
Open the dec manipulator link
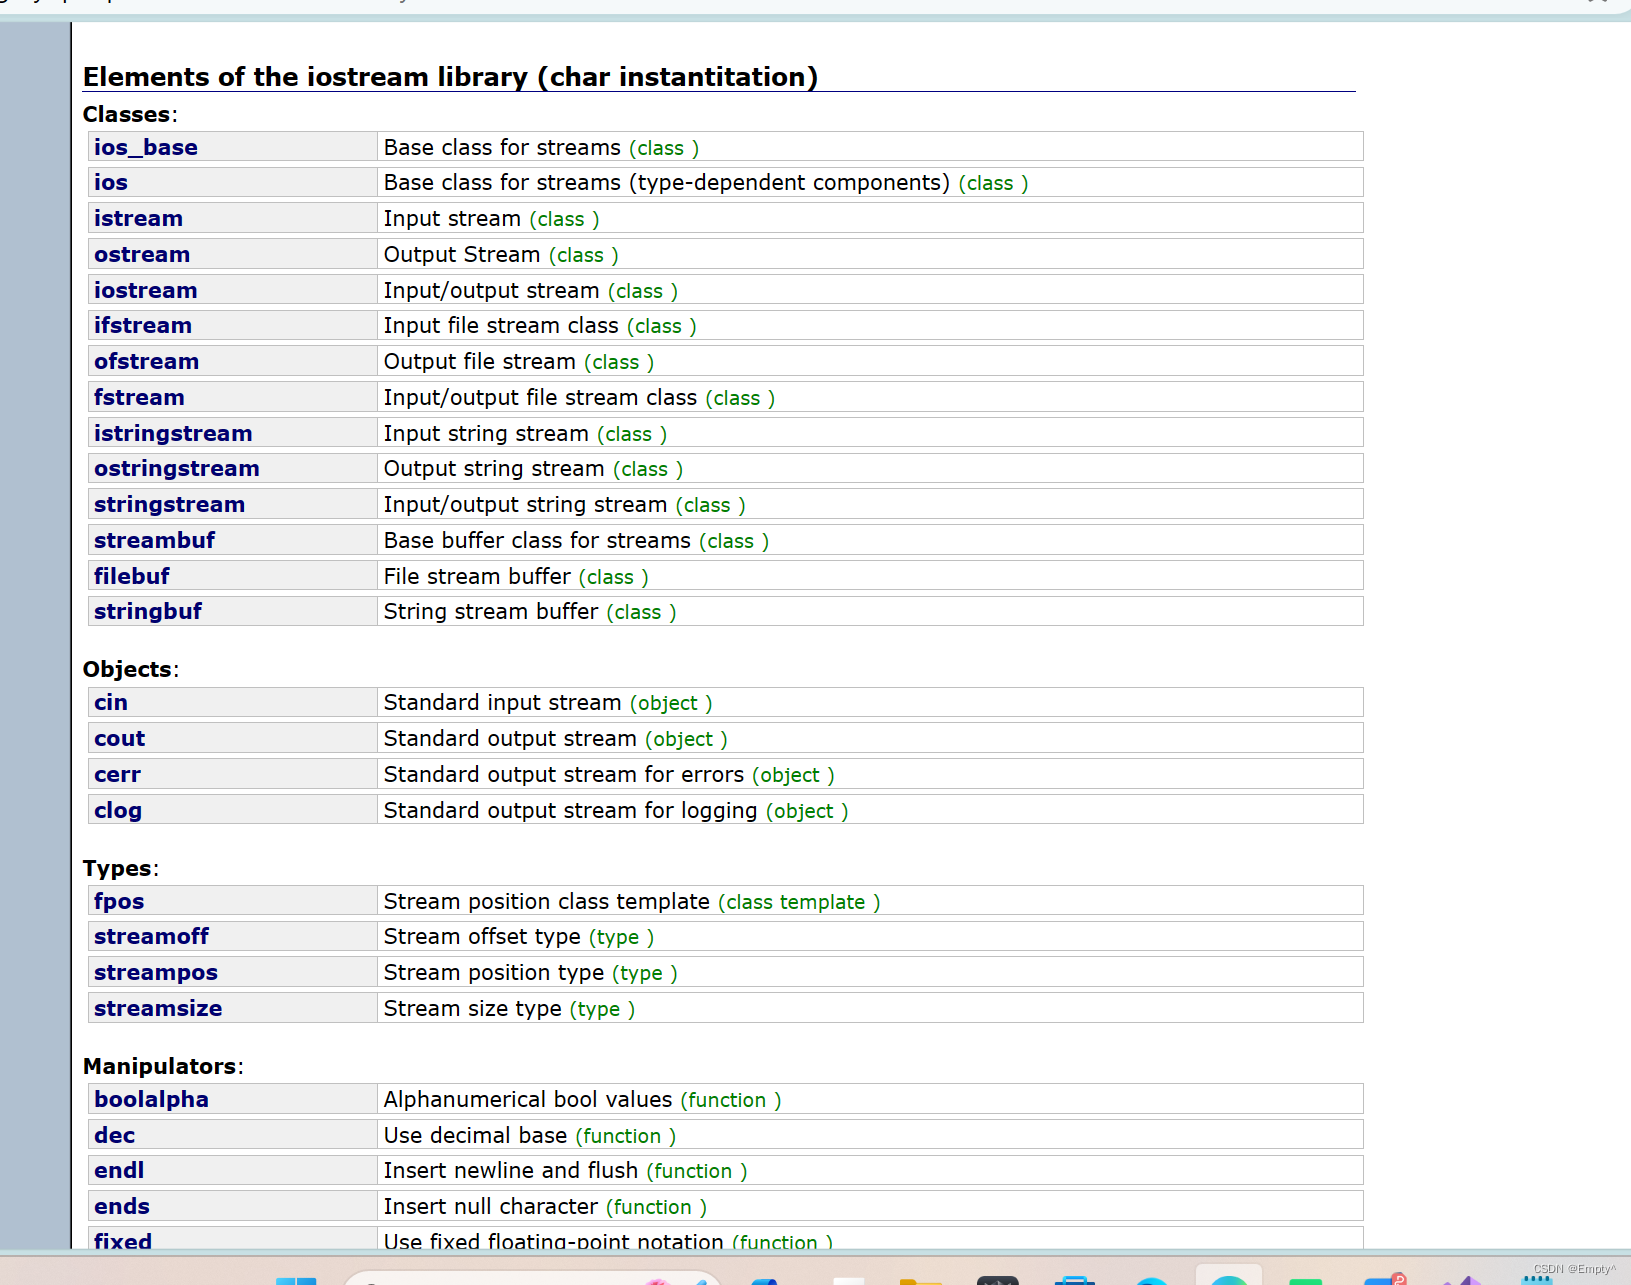(x=115, y=1135)
